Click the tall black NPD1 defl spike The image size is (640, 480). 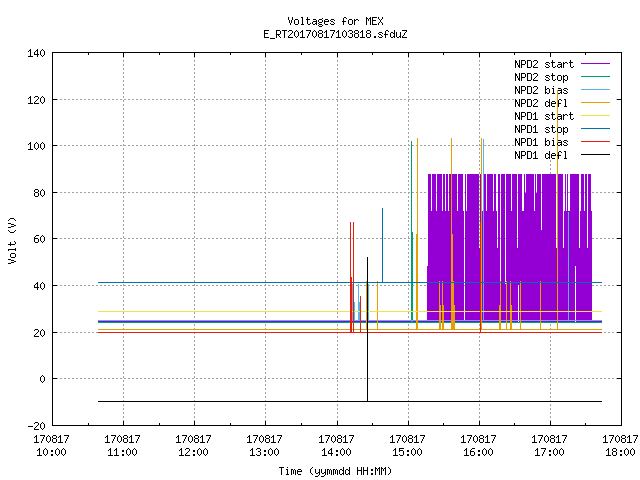(367, 329)
